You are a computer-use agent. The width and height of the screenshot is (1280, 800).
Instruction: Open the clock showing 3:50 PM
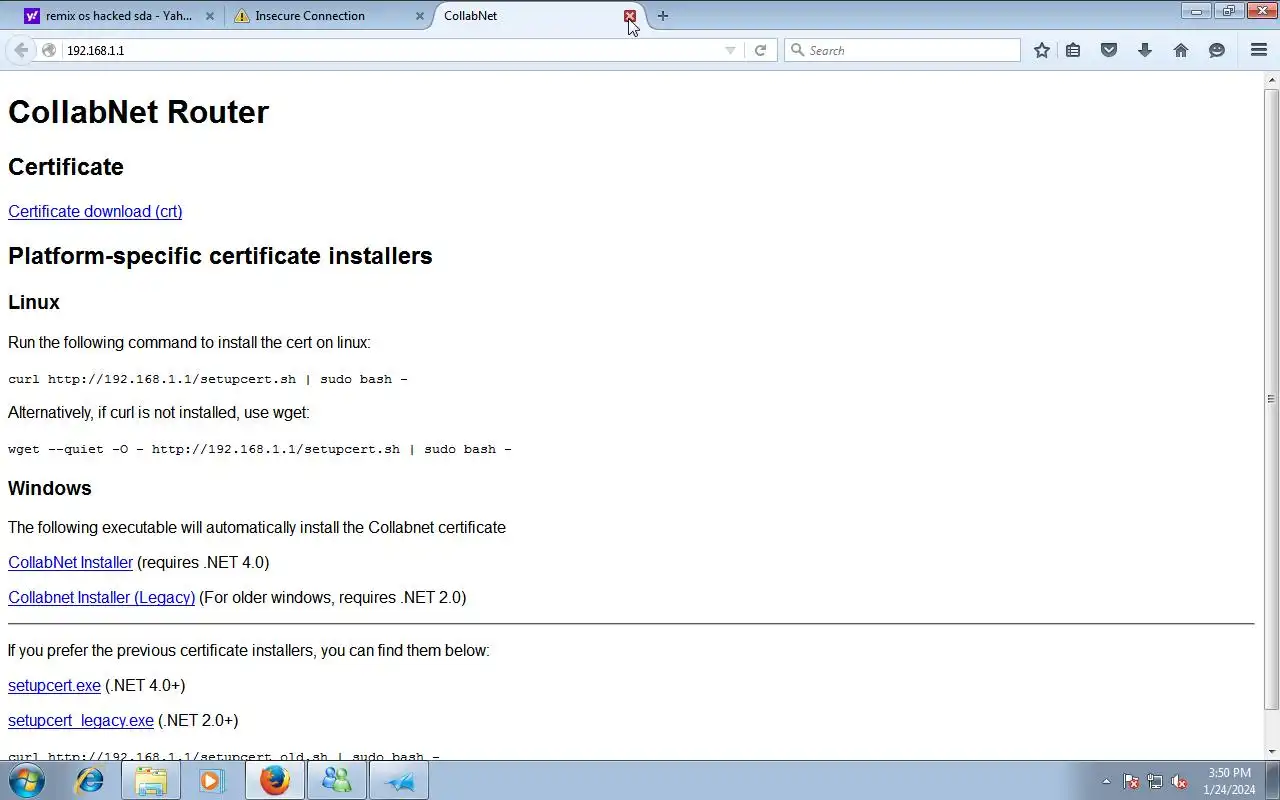1229,781
